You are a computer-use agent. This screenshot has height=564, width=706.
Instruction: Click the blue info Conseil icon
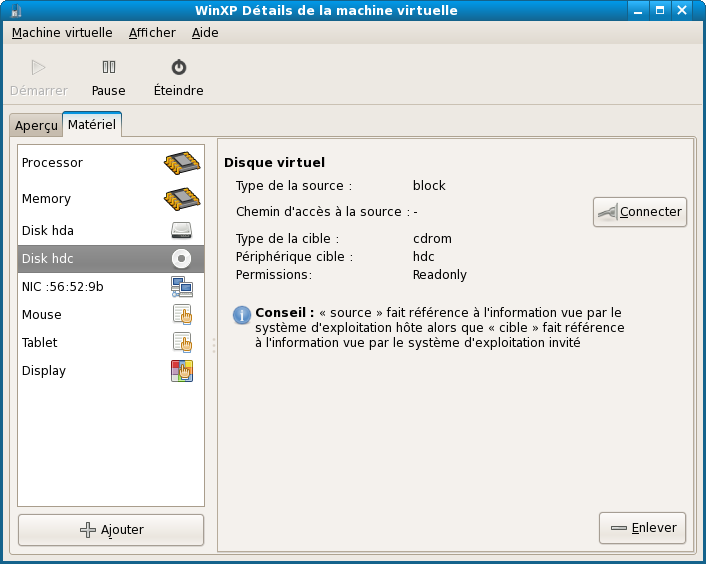(x=242, y=315)
